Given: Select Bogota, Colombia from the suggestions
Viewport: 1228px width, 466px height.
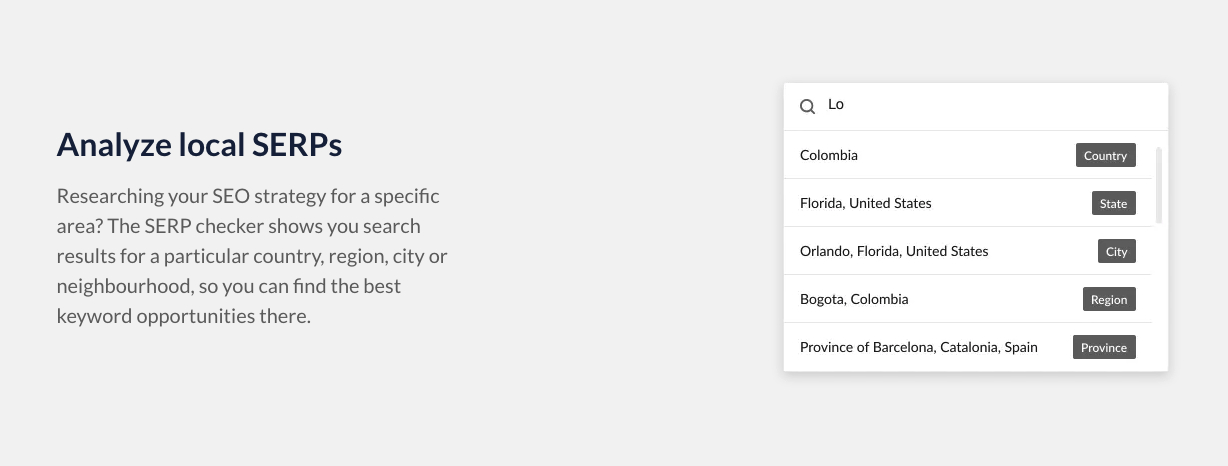Looking at the screenshot, I should click(x=968, y=299).
